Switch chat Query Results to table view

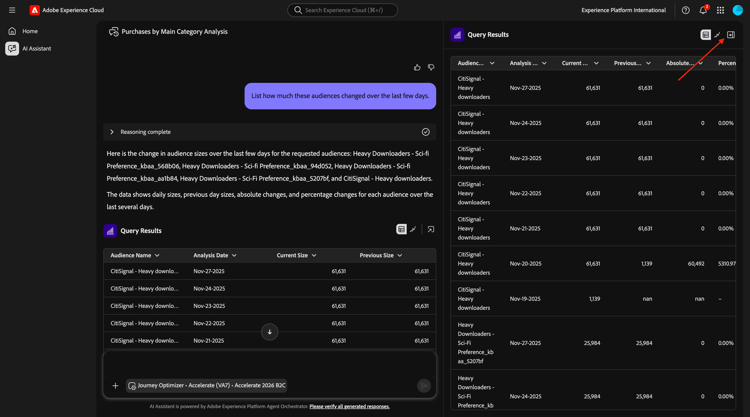click(401, 230)
